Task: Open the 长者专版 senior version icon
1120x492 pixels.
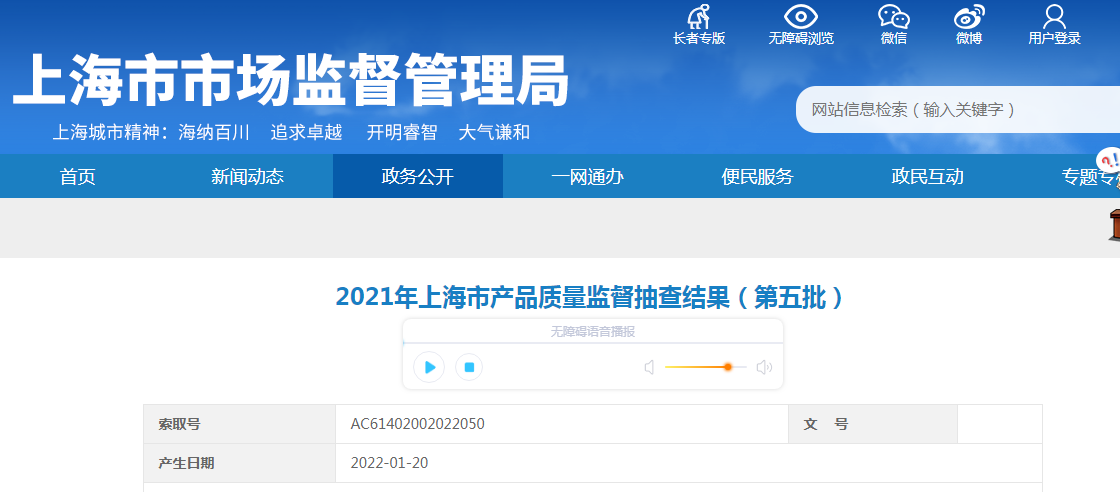Action: point(699,16)
